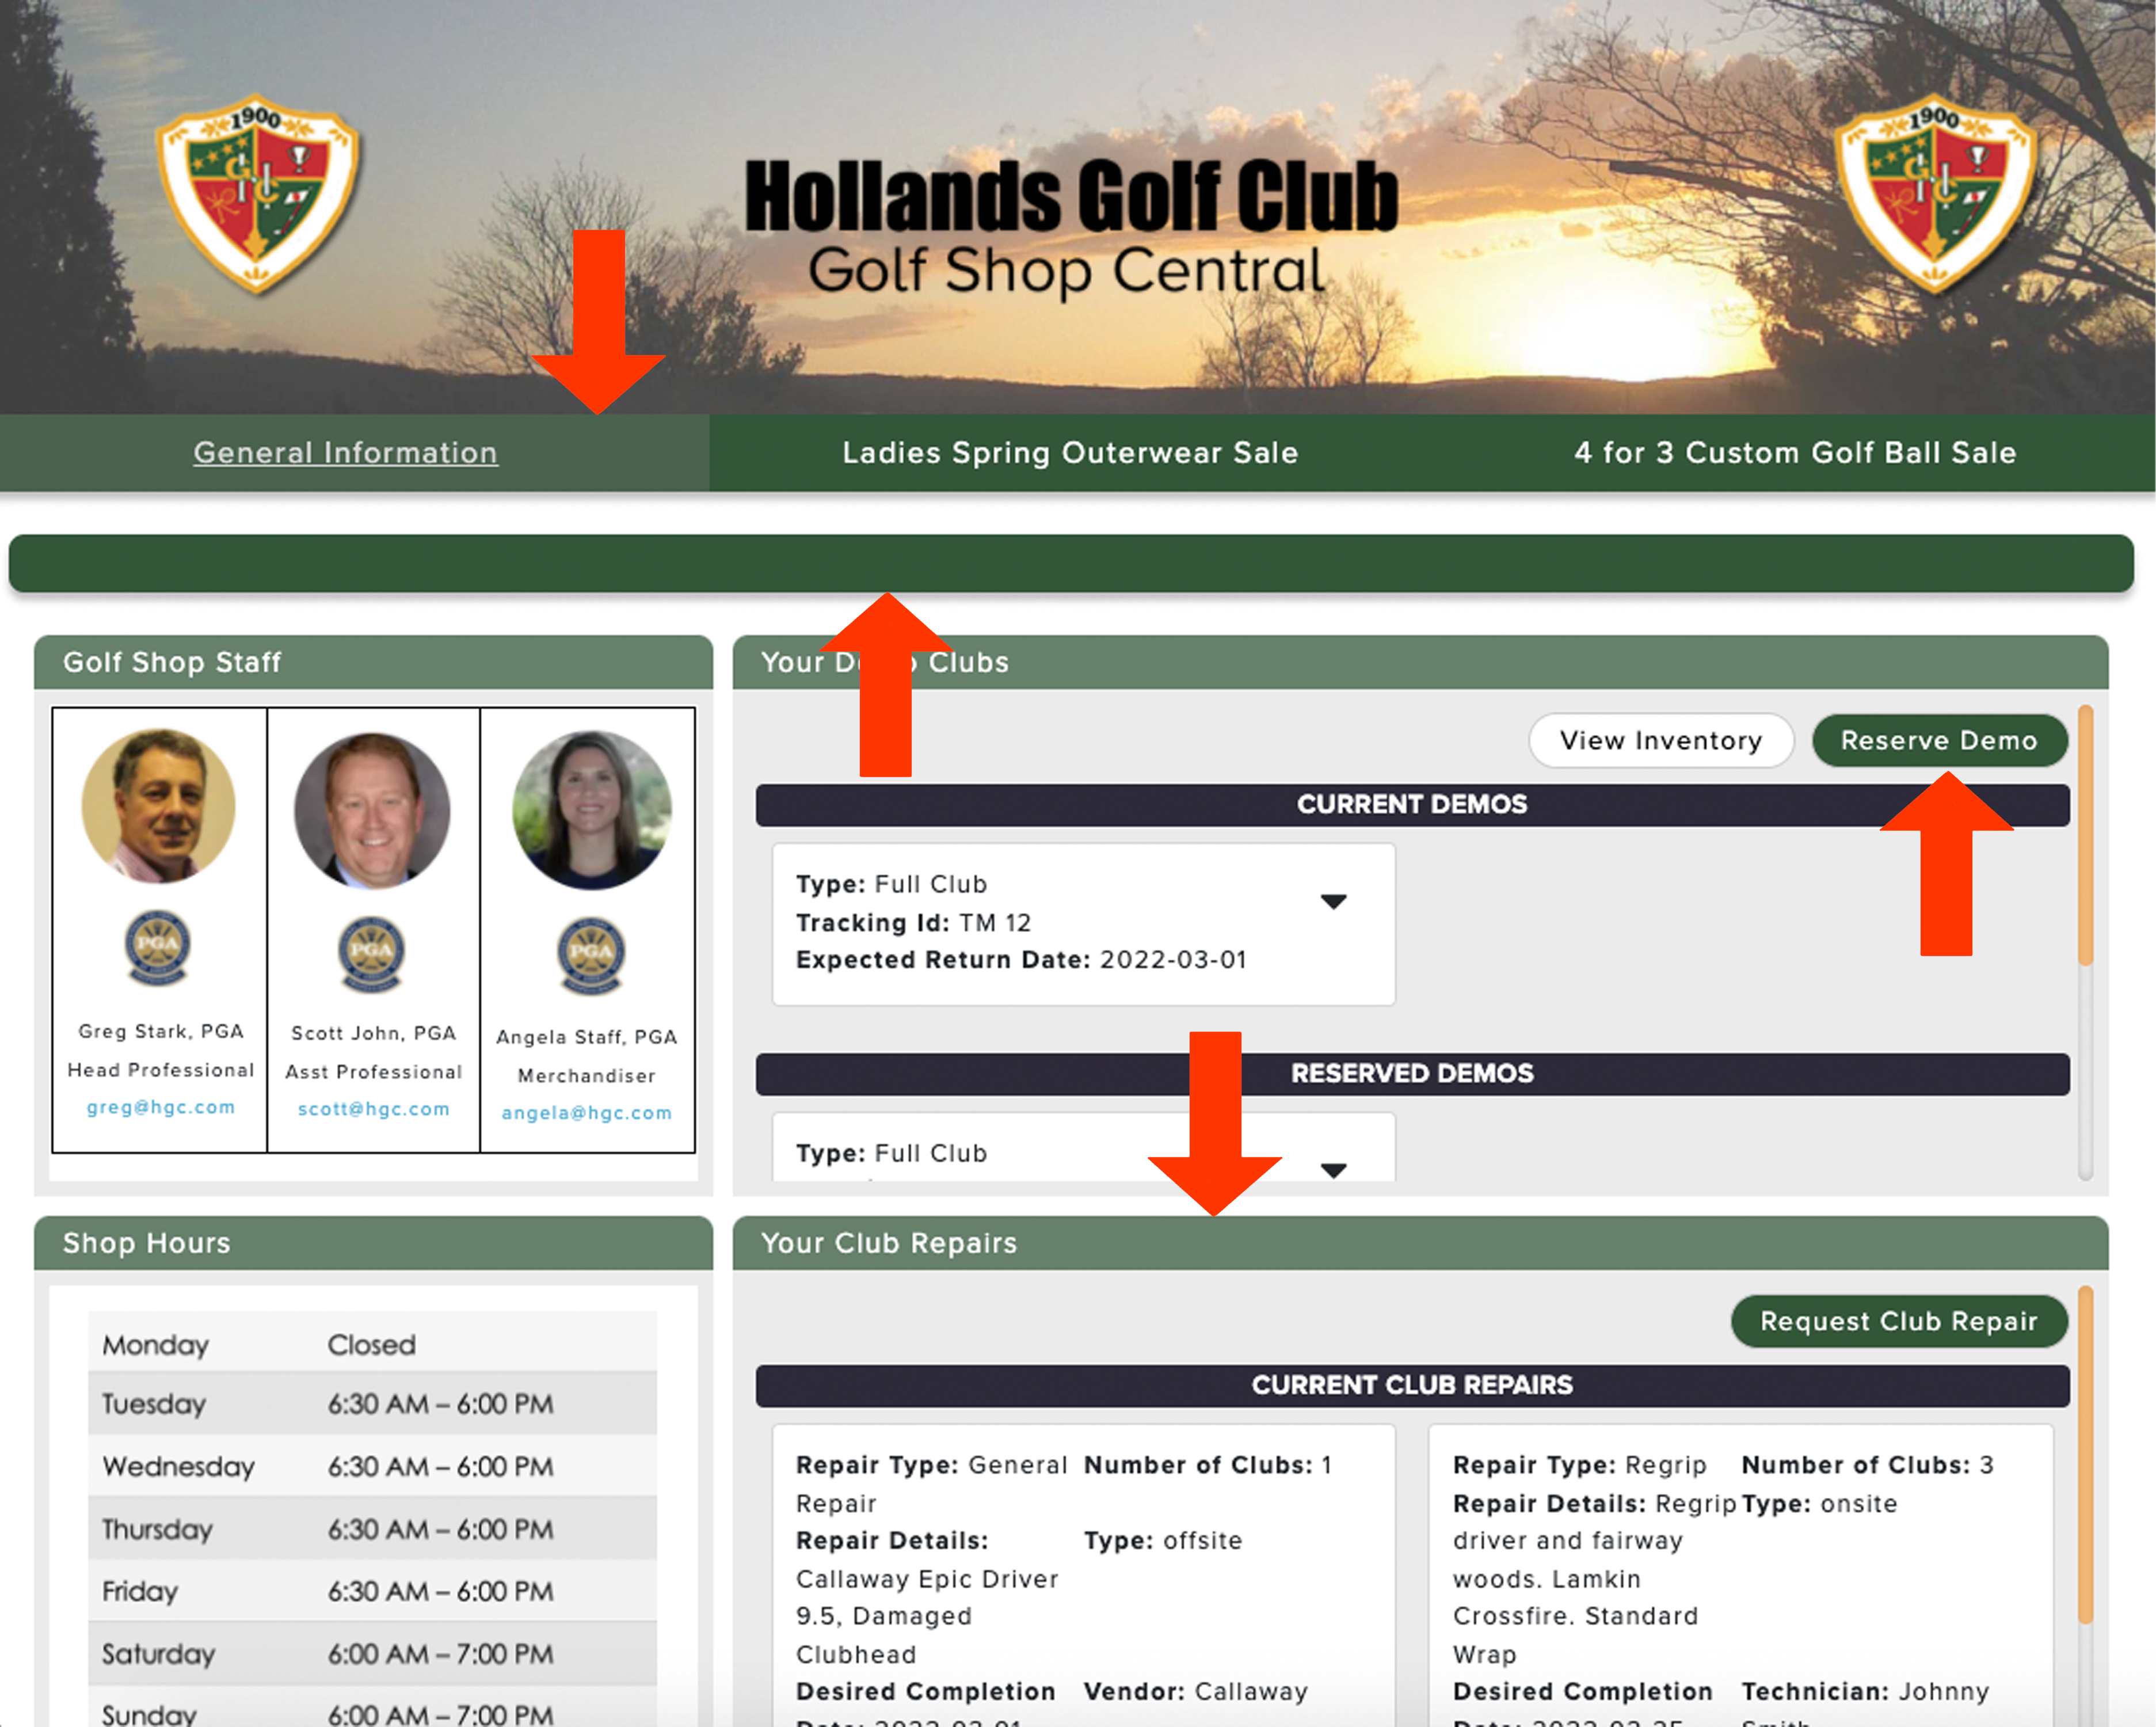Click the PGA badge under Angela Staff
2156x1727 pixels.
tap(591, 956)
